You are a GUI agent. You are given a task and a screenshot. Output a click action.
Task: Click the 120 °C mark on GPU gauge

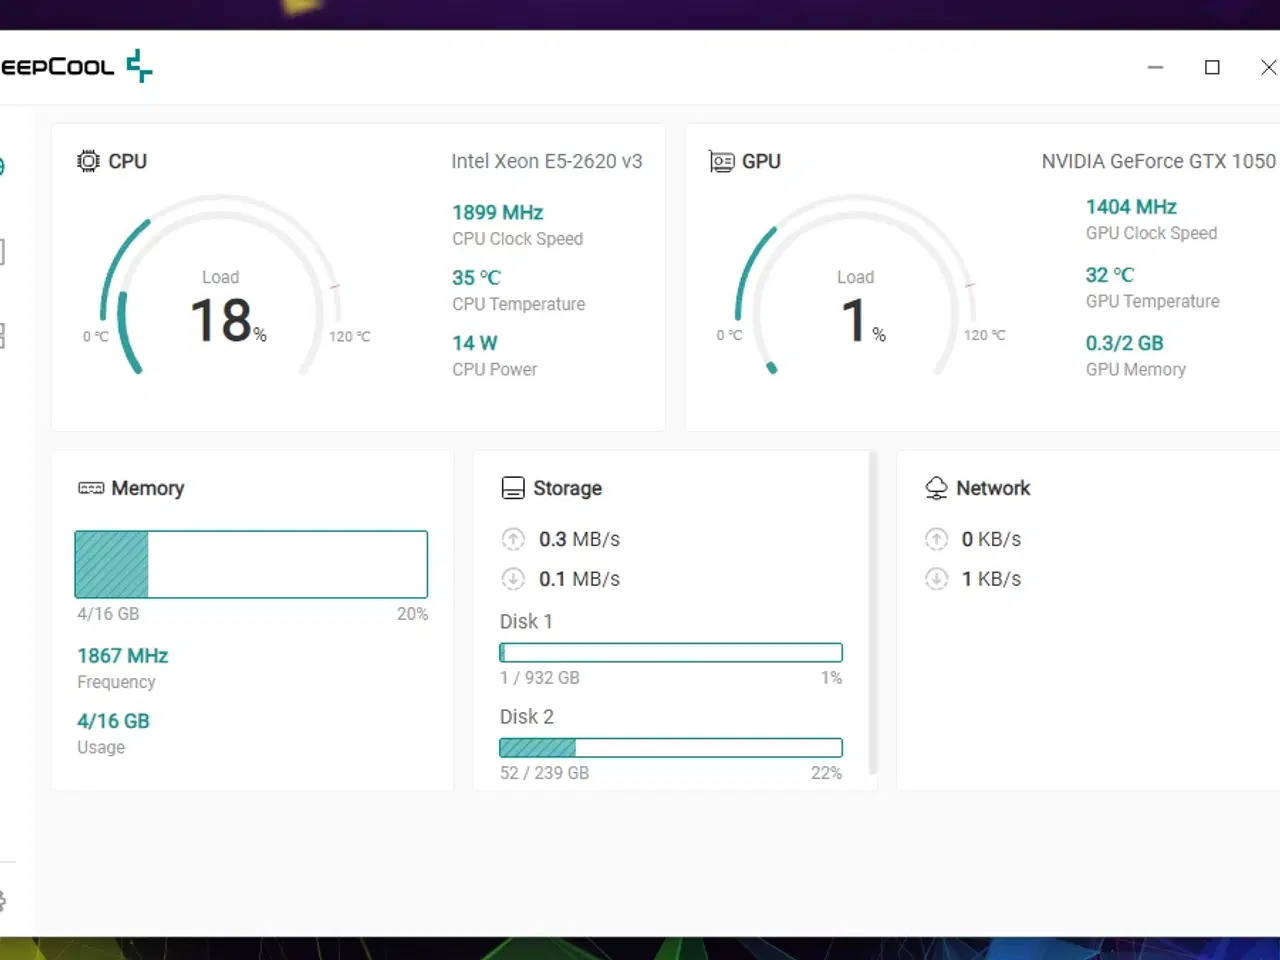point(985,335)
